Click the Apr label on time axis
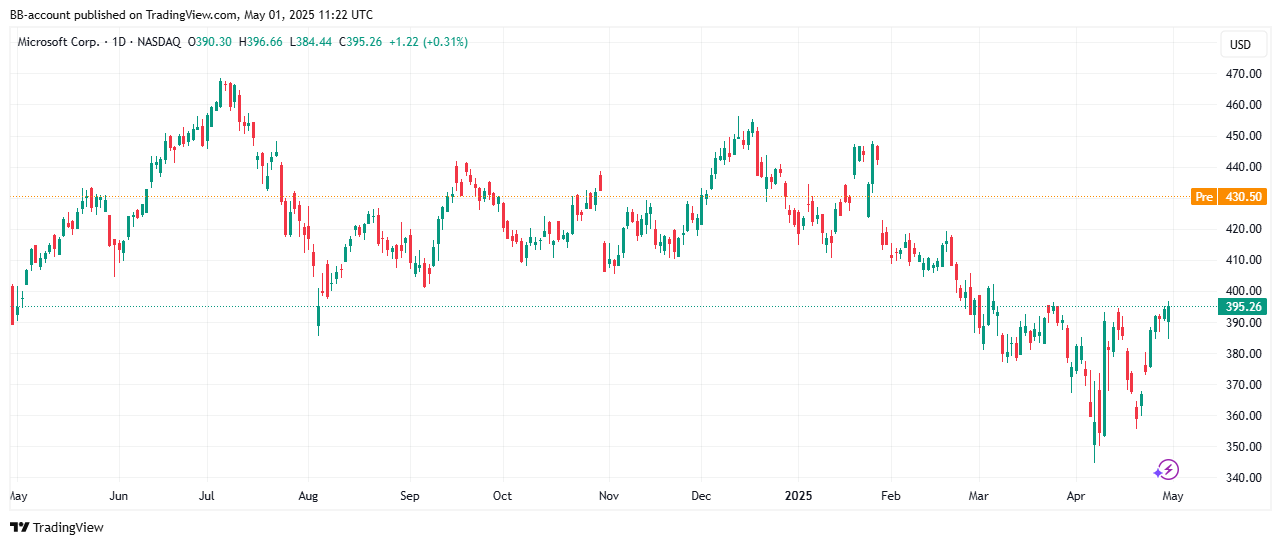The width and height of the screenshot is (1281, 545). coord(1076,496)
